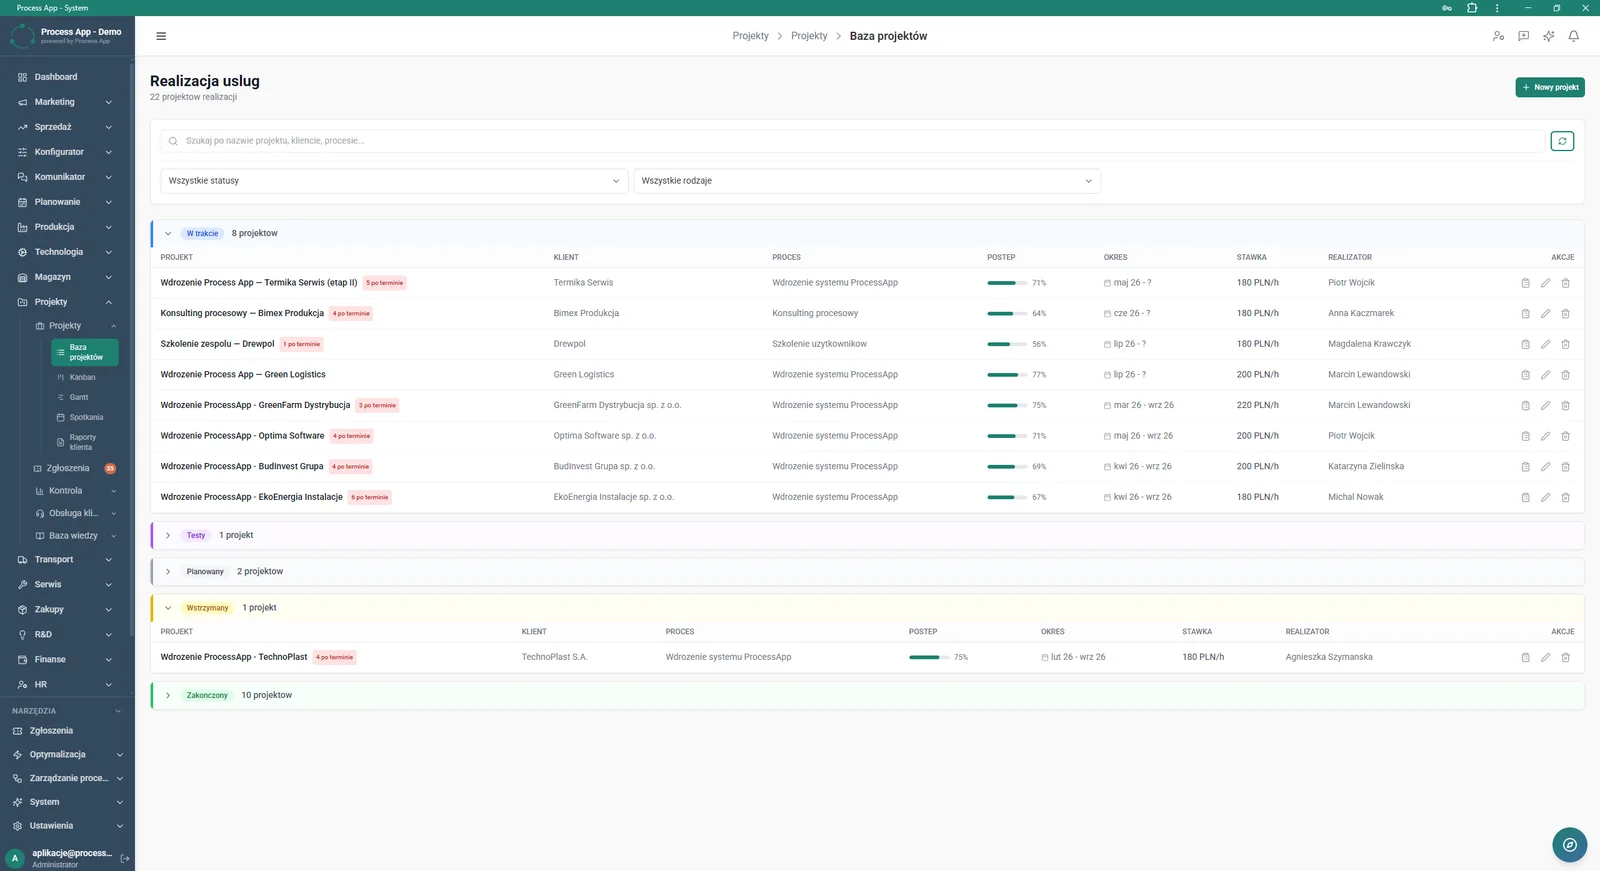Open the add comment chat icon
Image resolution: width=1600 pixels, height=871 pixels.
(x=1523, y=36)
